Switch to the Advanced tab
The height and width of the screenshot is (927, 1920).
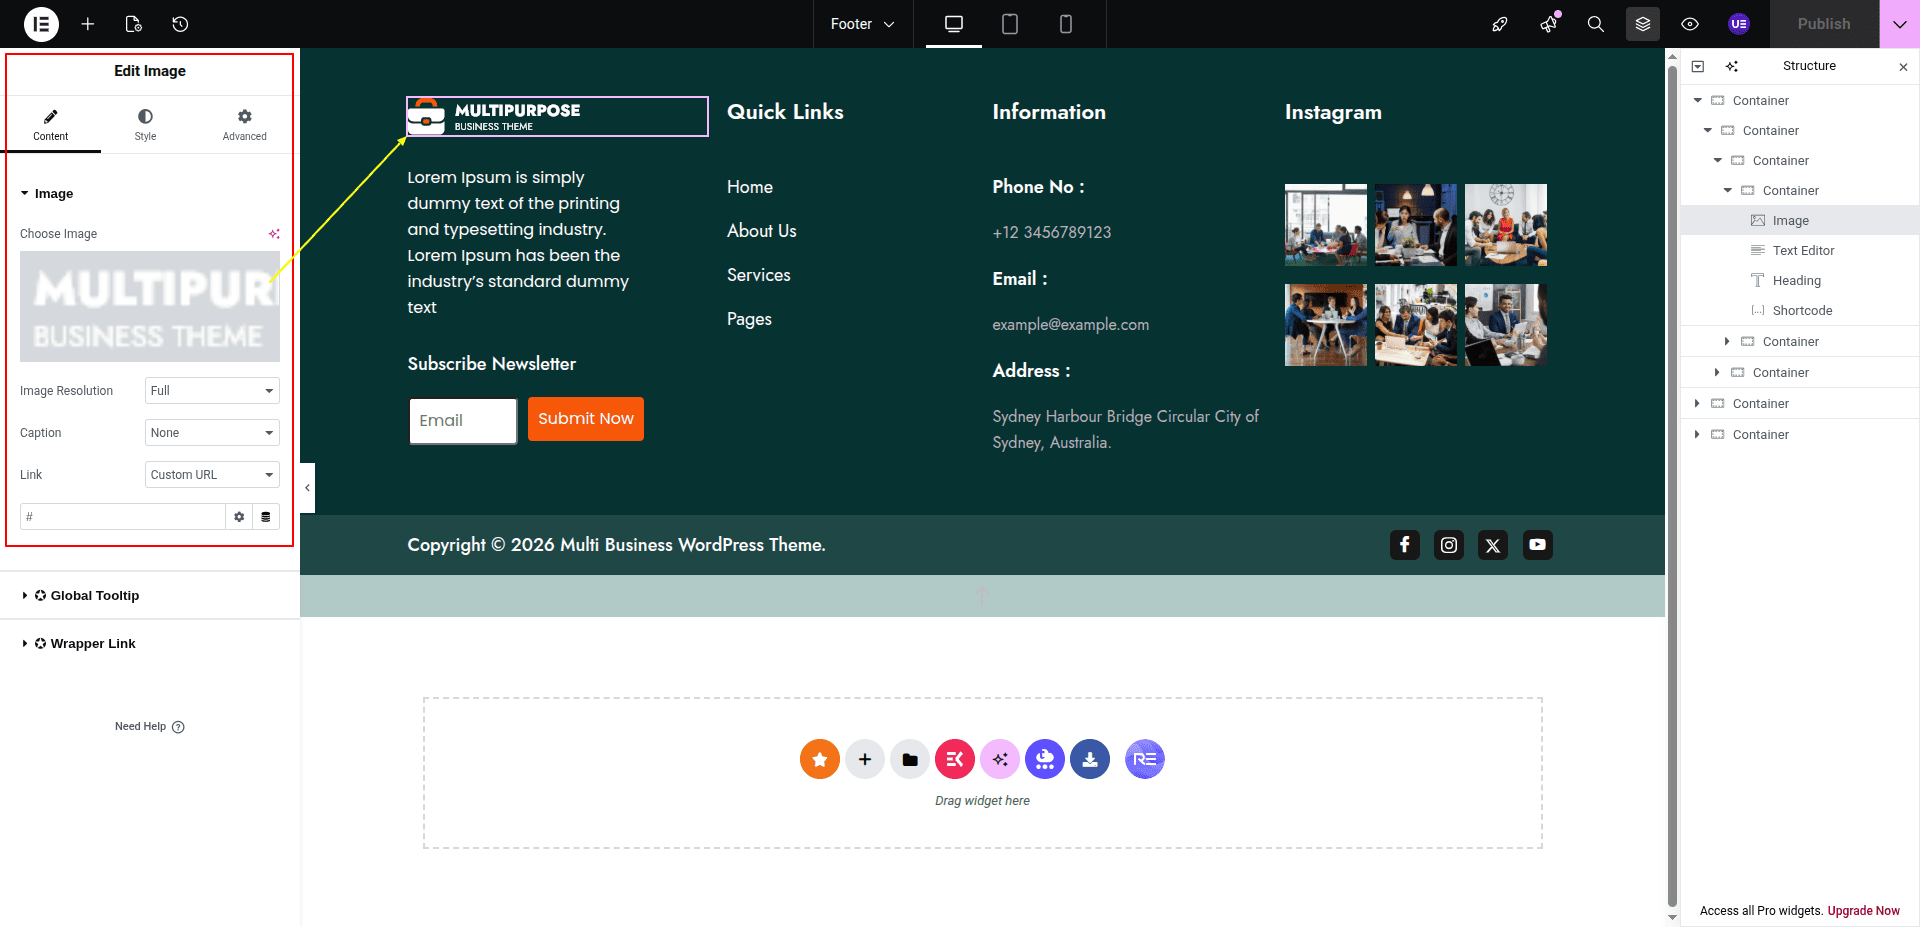click(x=245, y=125)
